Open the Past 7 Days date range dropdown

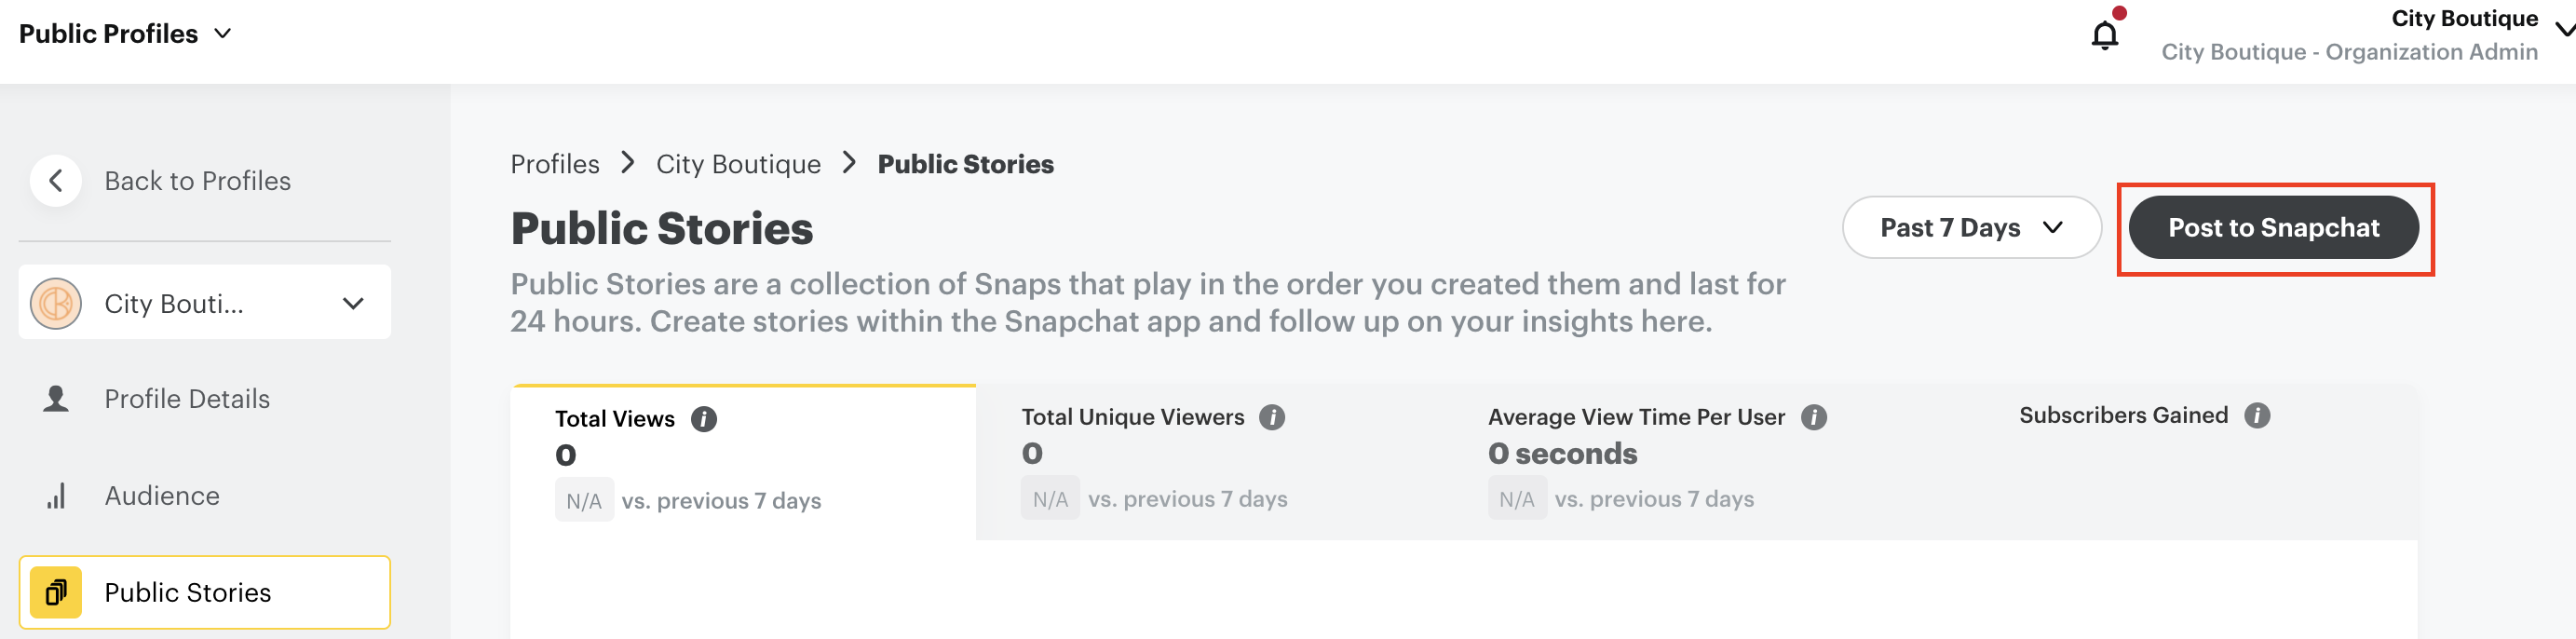1971,227
